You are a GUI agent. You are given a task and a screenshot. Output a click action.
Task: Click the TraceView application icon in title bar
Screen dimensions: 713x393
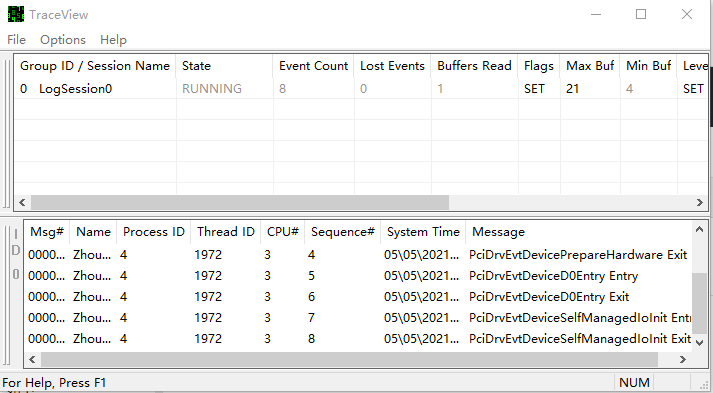click(16, 14)
